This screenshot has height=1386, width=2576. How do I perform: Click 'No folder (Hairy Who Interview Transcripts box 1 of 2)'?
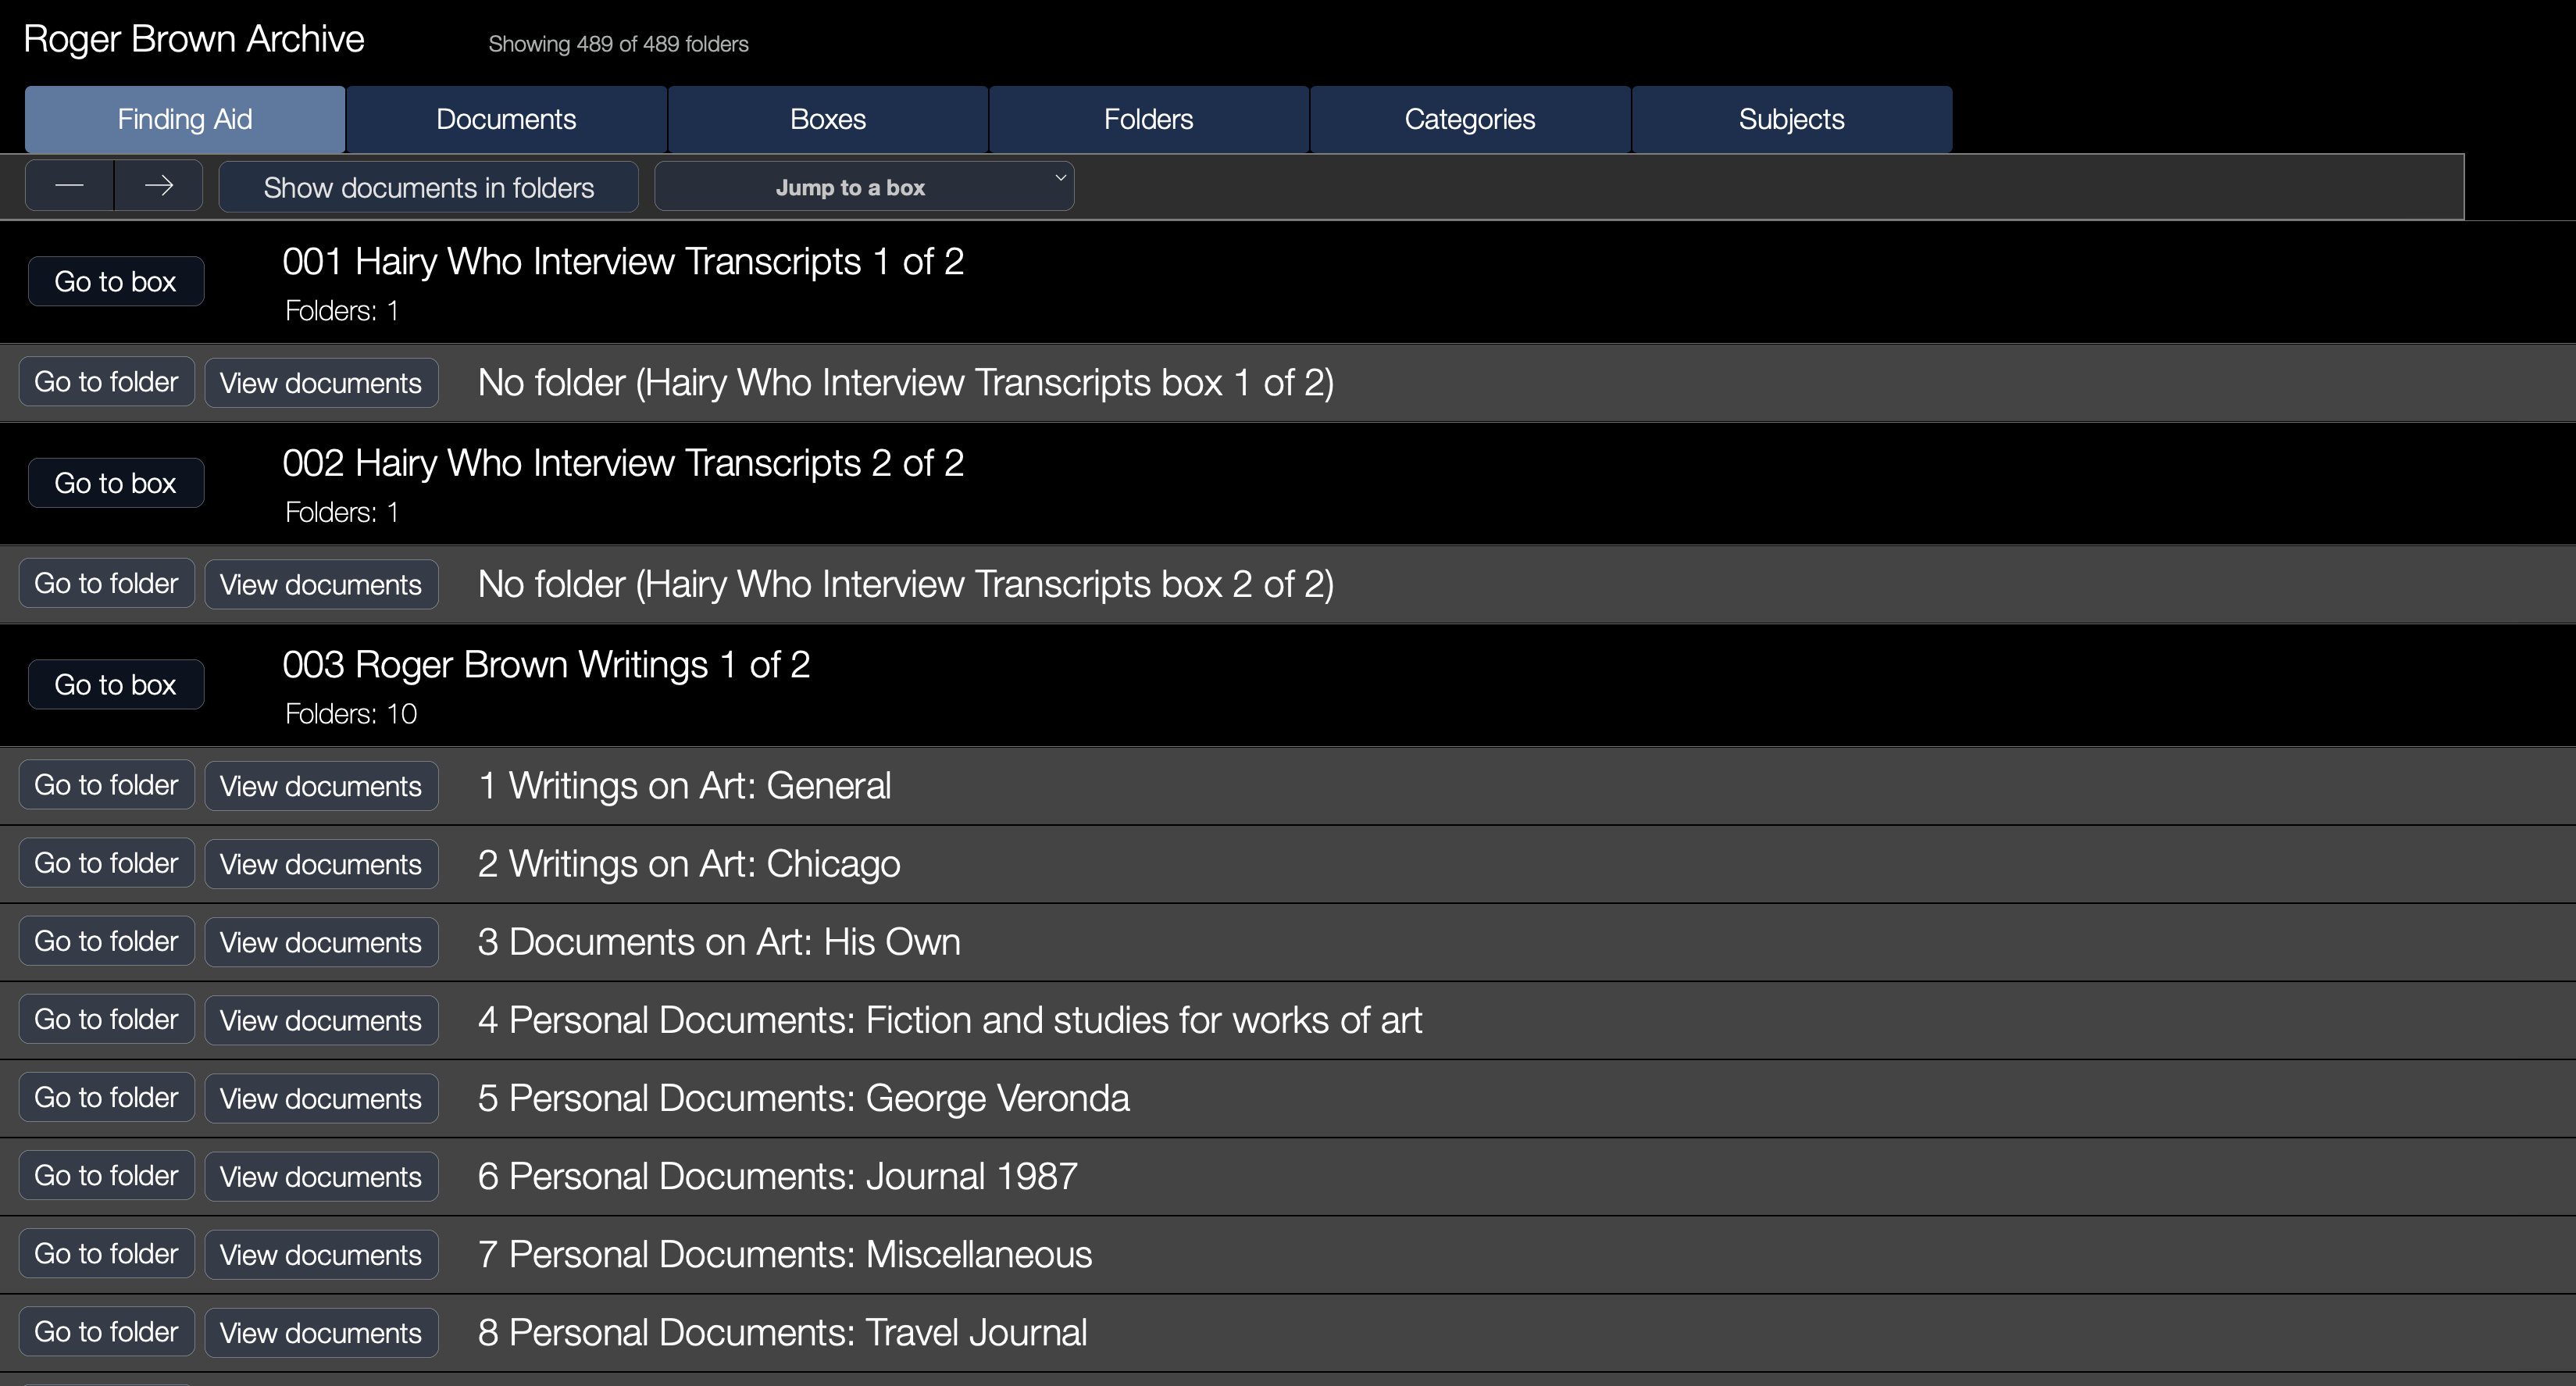[x=906, y=383]
